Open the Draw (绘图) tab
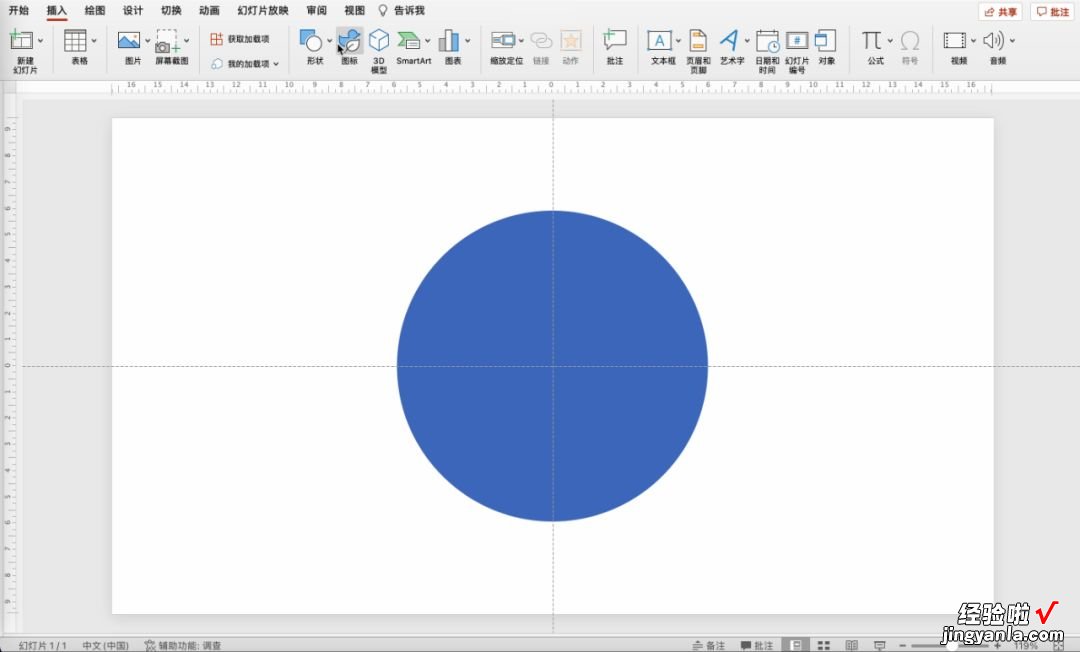This screenshot has width=1080, height=652. (95, 10)
